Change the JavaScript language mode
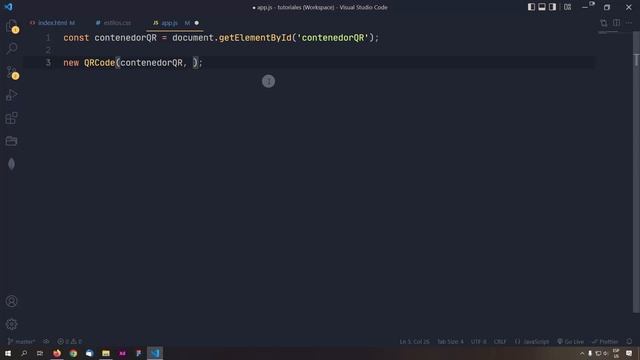 click(x=532, y=341)
